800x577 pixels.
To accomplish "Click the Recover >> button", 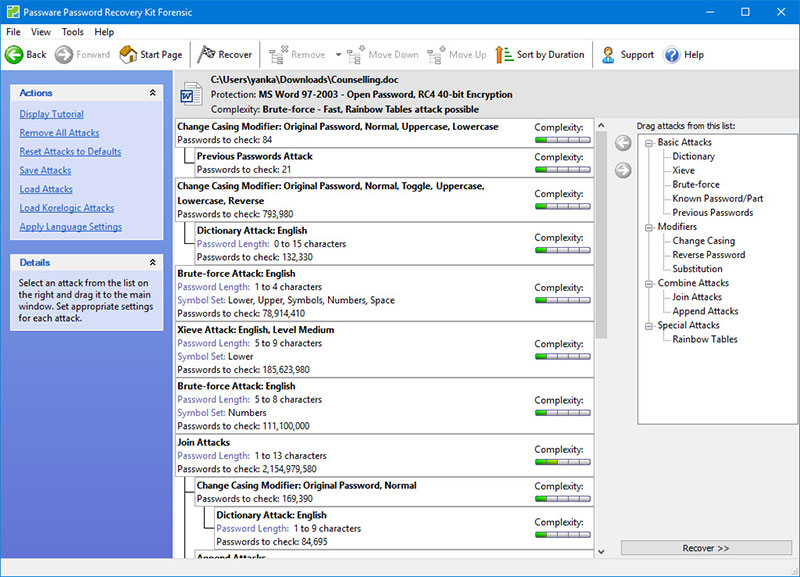I will (x=706, y=548).
